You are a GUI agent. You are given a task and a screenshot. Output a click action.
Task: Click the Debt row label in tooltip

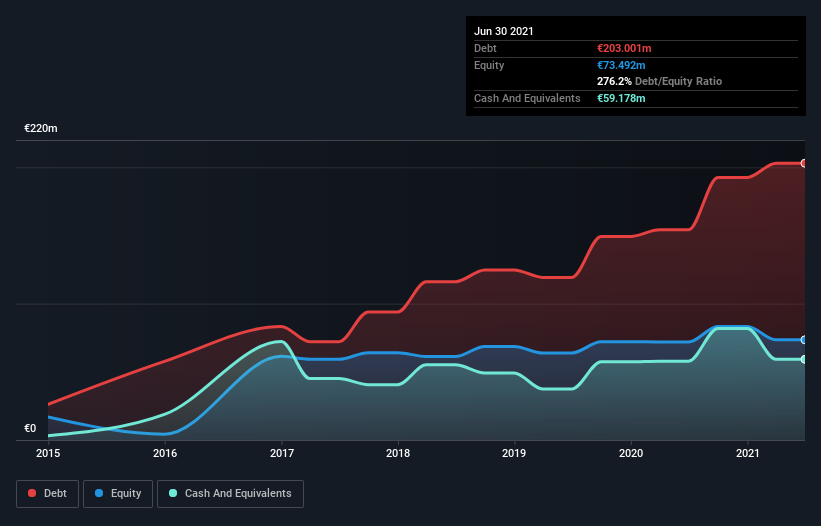(485, 48)
